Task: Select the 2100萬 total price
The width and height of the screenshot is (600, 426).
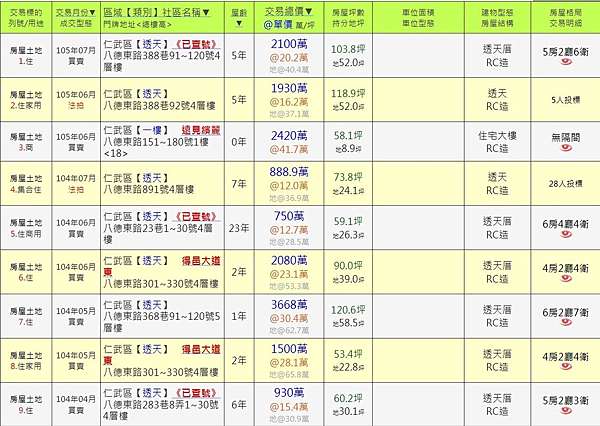Action: 289,44
